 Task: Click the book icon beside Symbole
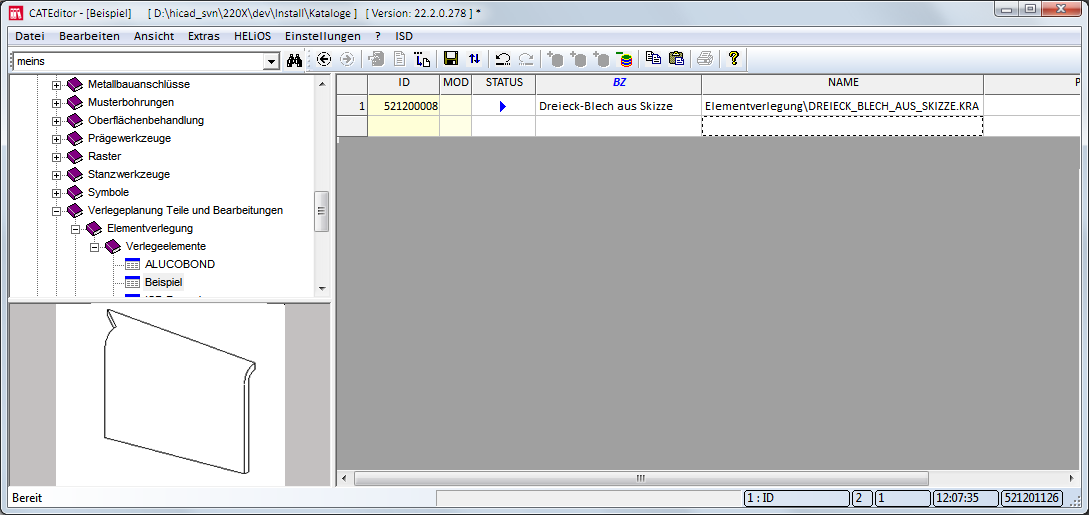tap(74, 193)
